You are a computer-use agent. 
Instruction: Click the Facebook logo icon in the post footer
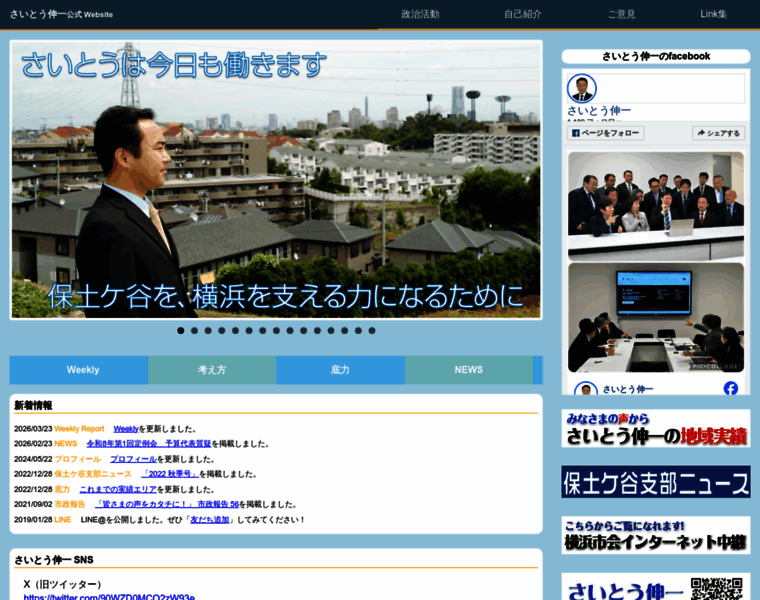(x=730, y=389)
